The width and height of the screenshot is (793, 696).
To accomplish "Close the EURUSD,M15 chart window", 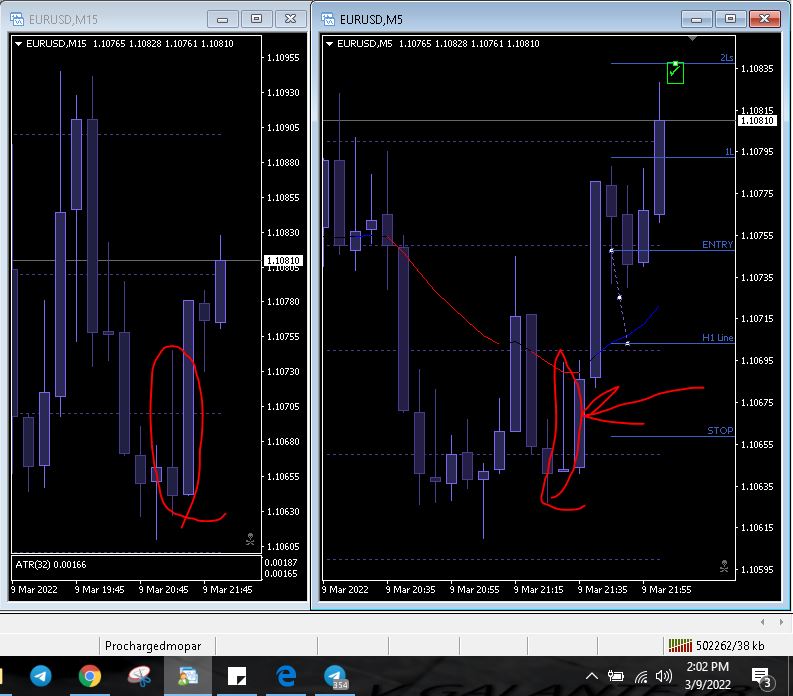I will coord(290,19).
